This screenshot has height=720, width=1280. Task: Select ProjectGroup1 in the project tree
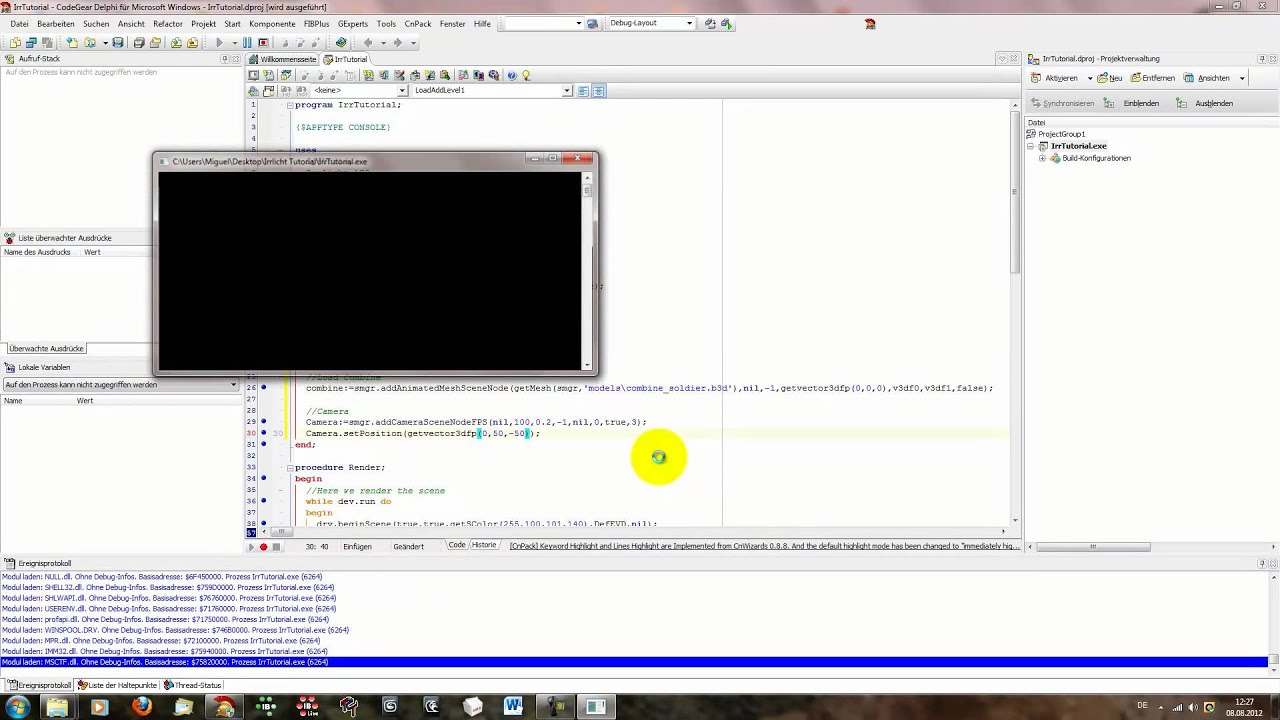coord(1061,134)
